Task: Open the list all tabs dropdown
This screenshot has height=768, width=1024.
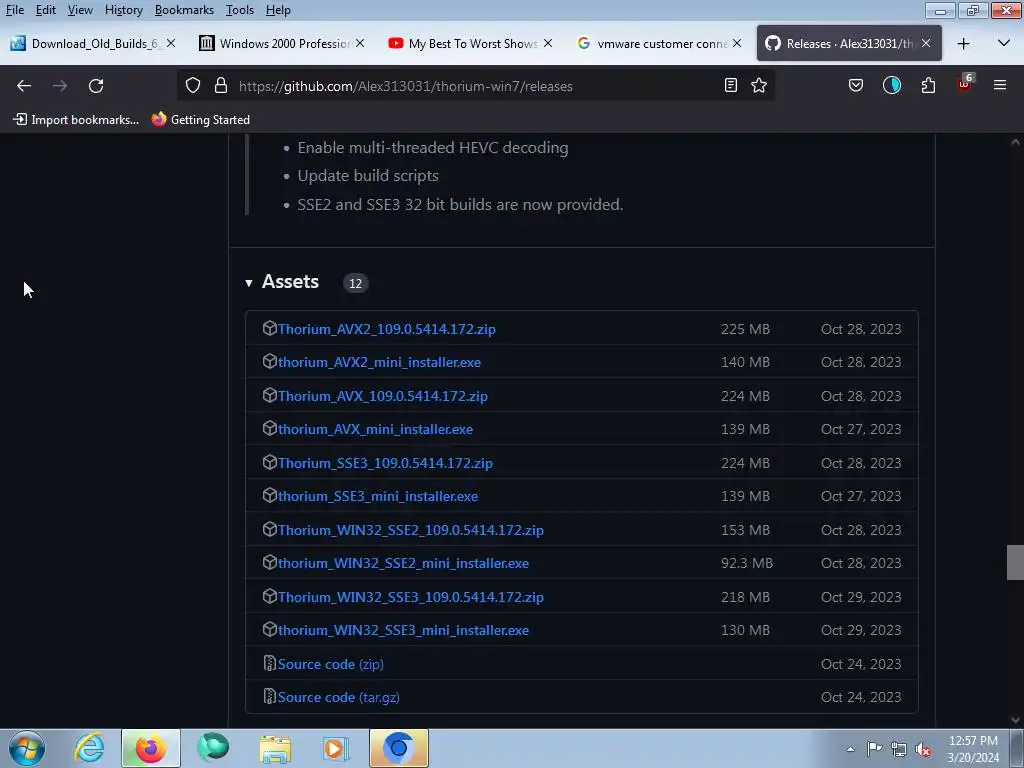Action: click(1004, 44)
